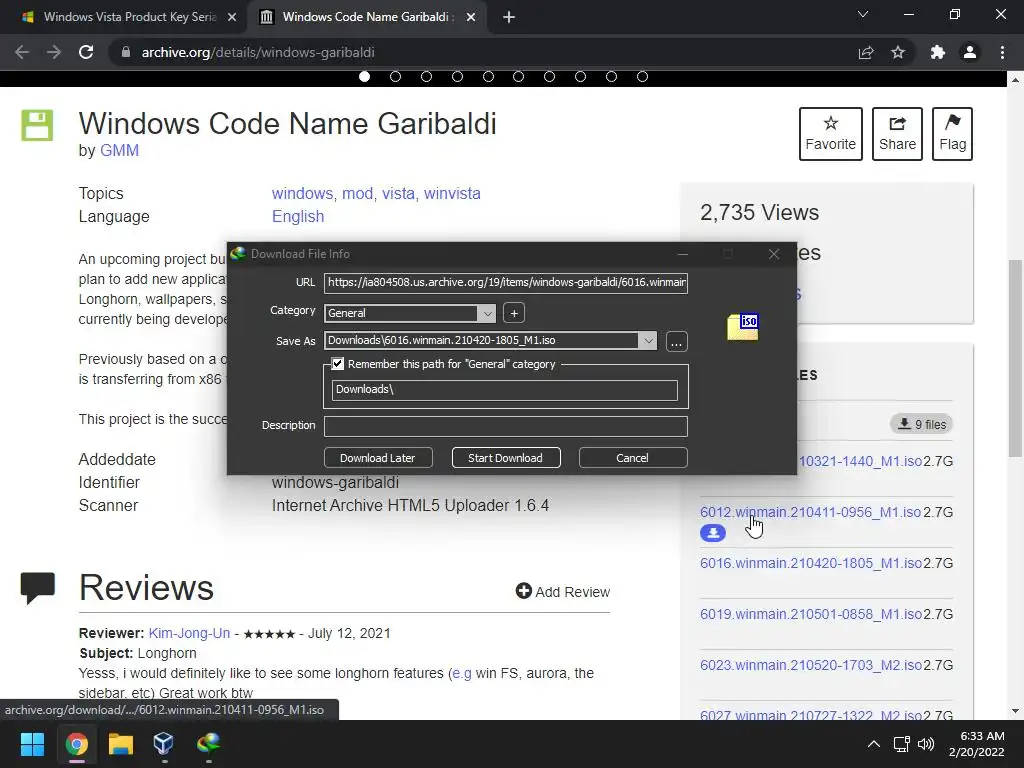Click the Reviews speech bubble icon

[x=37, y=588]
